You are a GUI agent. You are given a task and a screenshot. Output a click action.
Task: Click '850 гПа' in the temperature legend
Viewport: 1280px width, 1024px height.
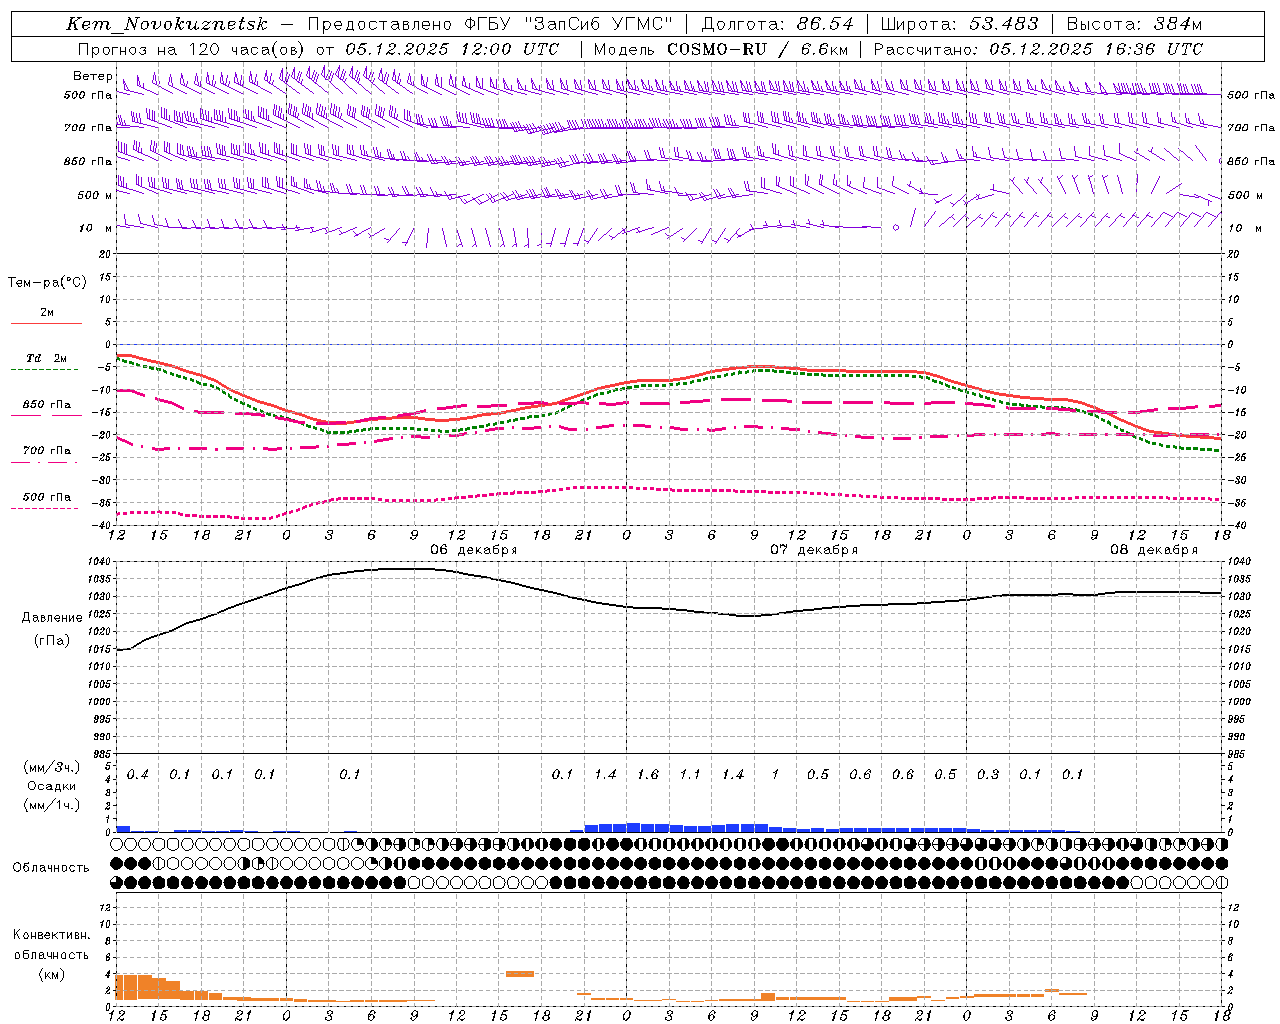pos(47,405)
